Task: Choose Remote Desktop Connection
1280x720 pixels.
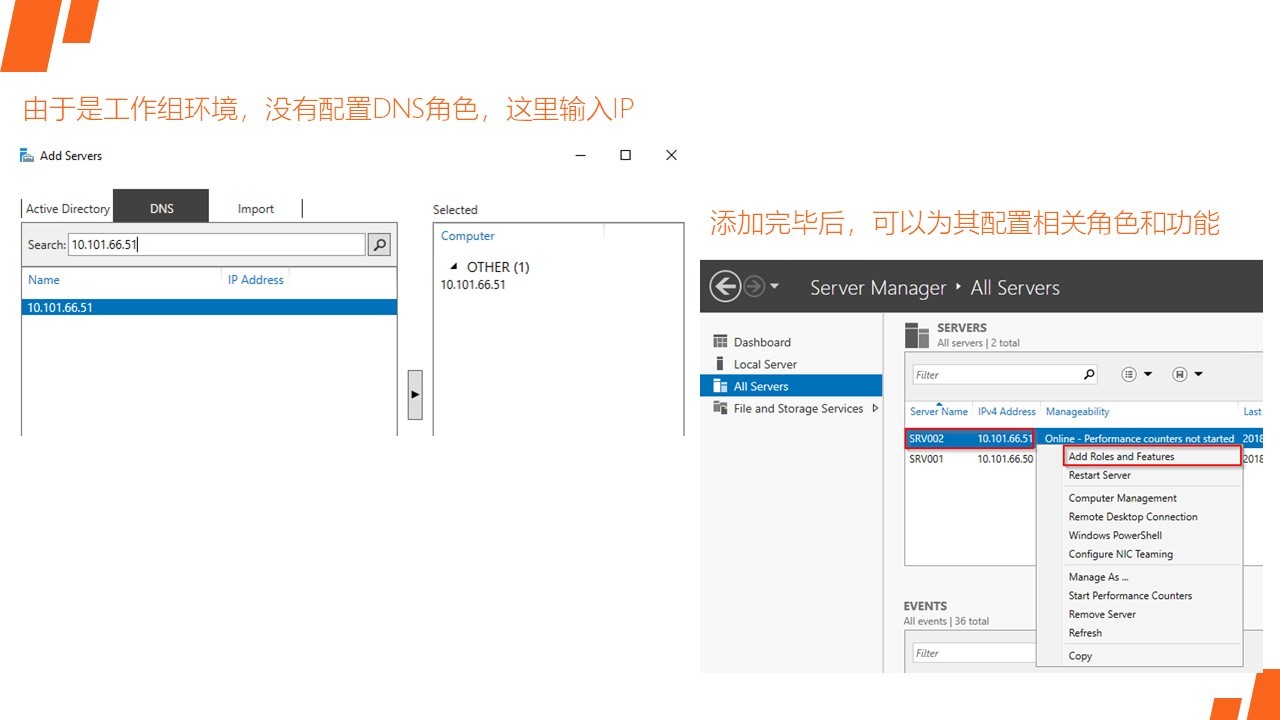Action: point(1133,517)
